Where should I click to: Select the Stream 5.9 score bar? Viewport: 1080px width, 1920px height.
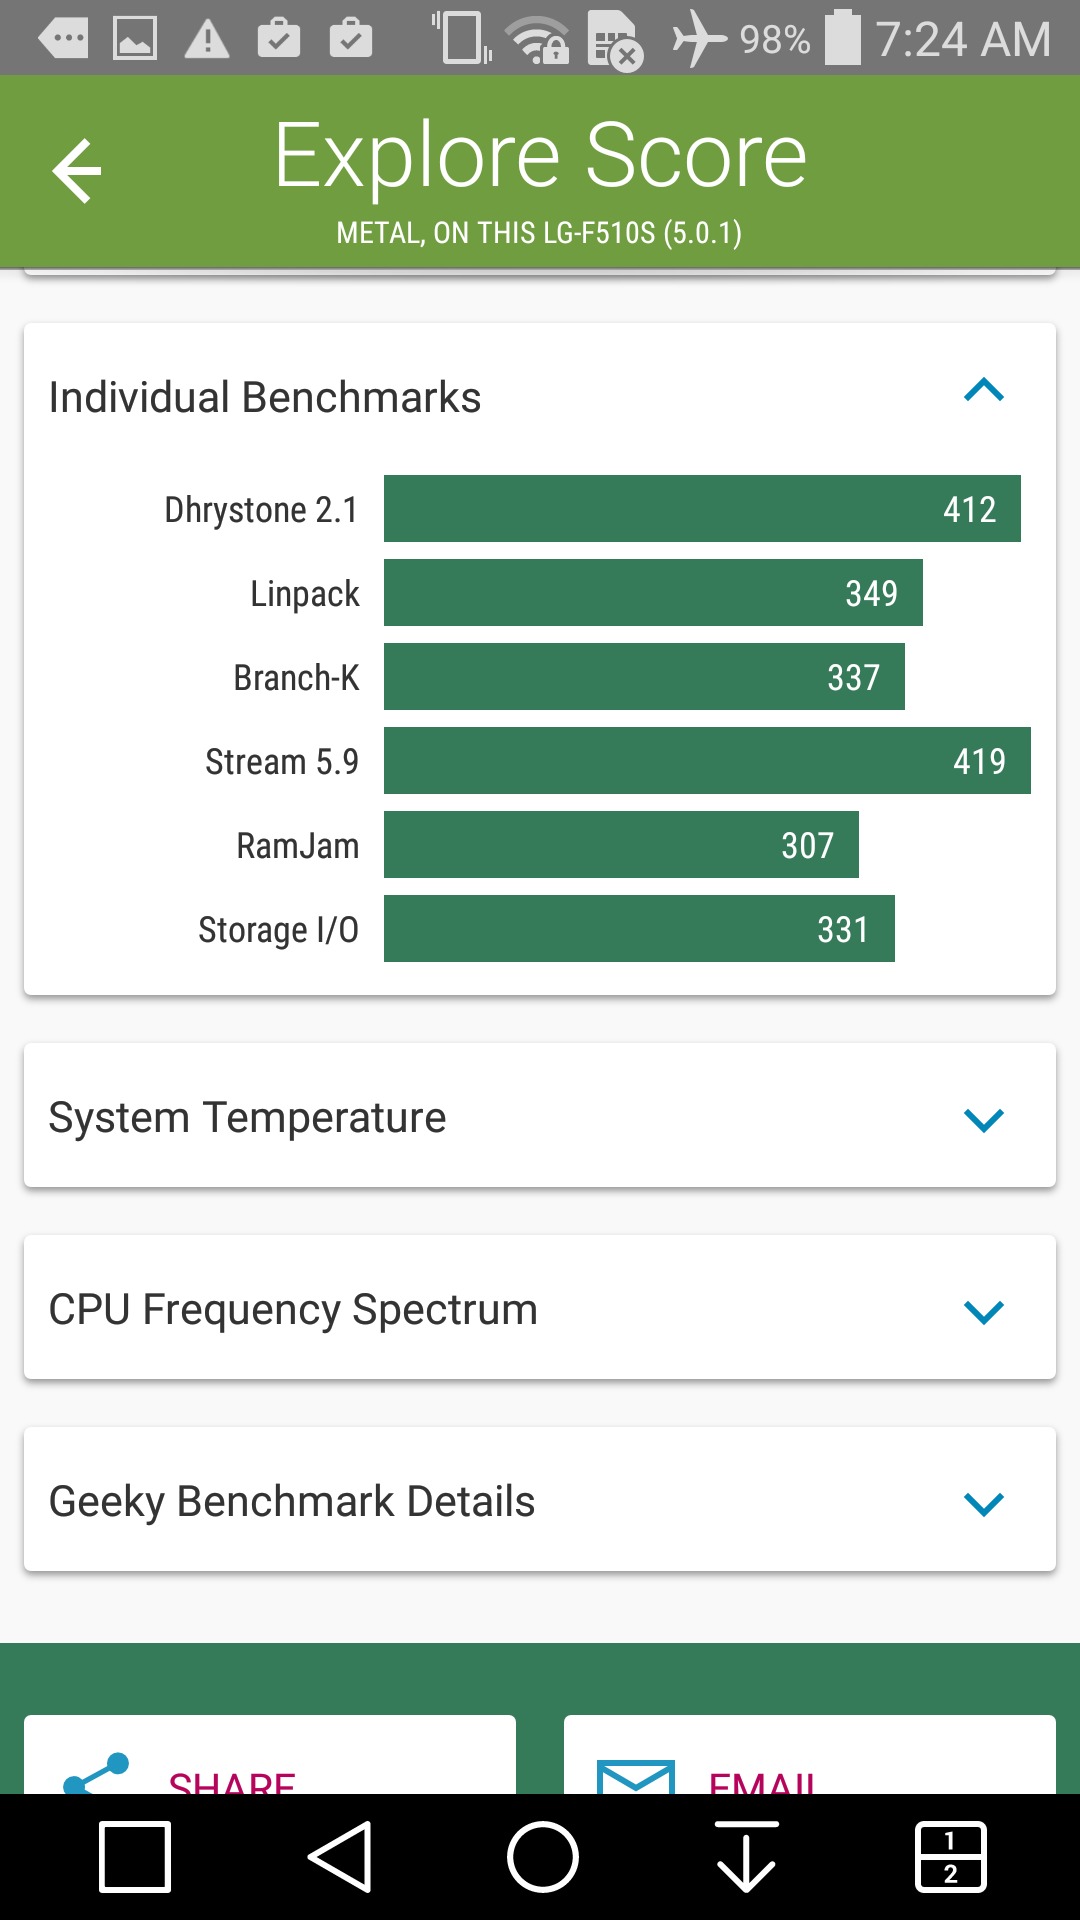point(707,761)
